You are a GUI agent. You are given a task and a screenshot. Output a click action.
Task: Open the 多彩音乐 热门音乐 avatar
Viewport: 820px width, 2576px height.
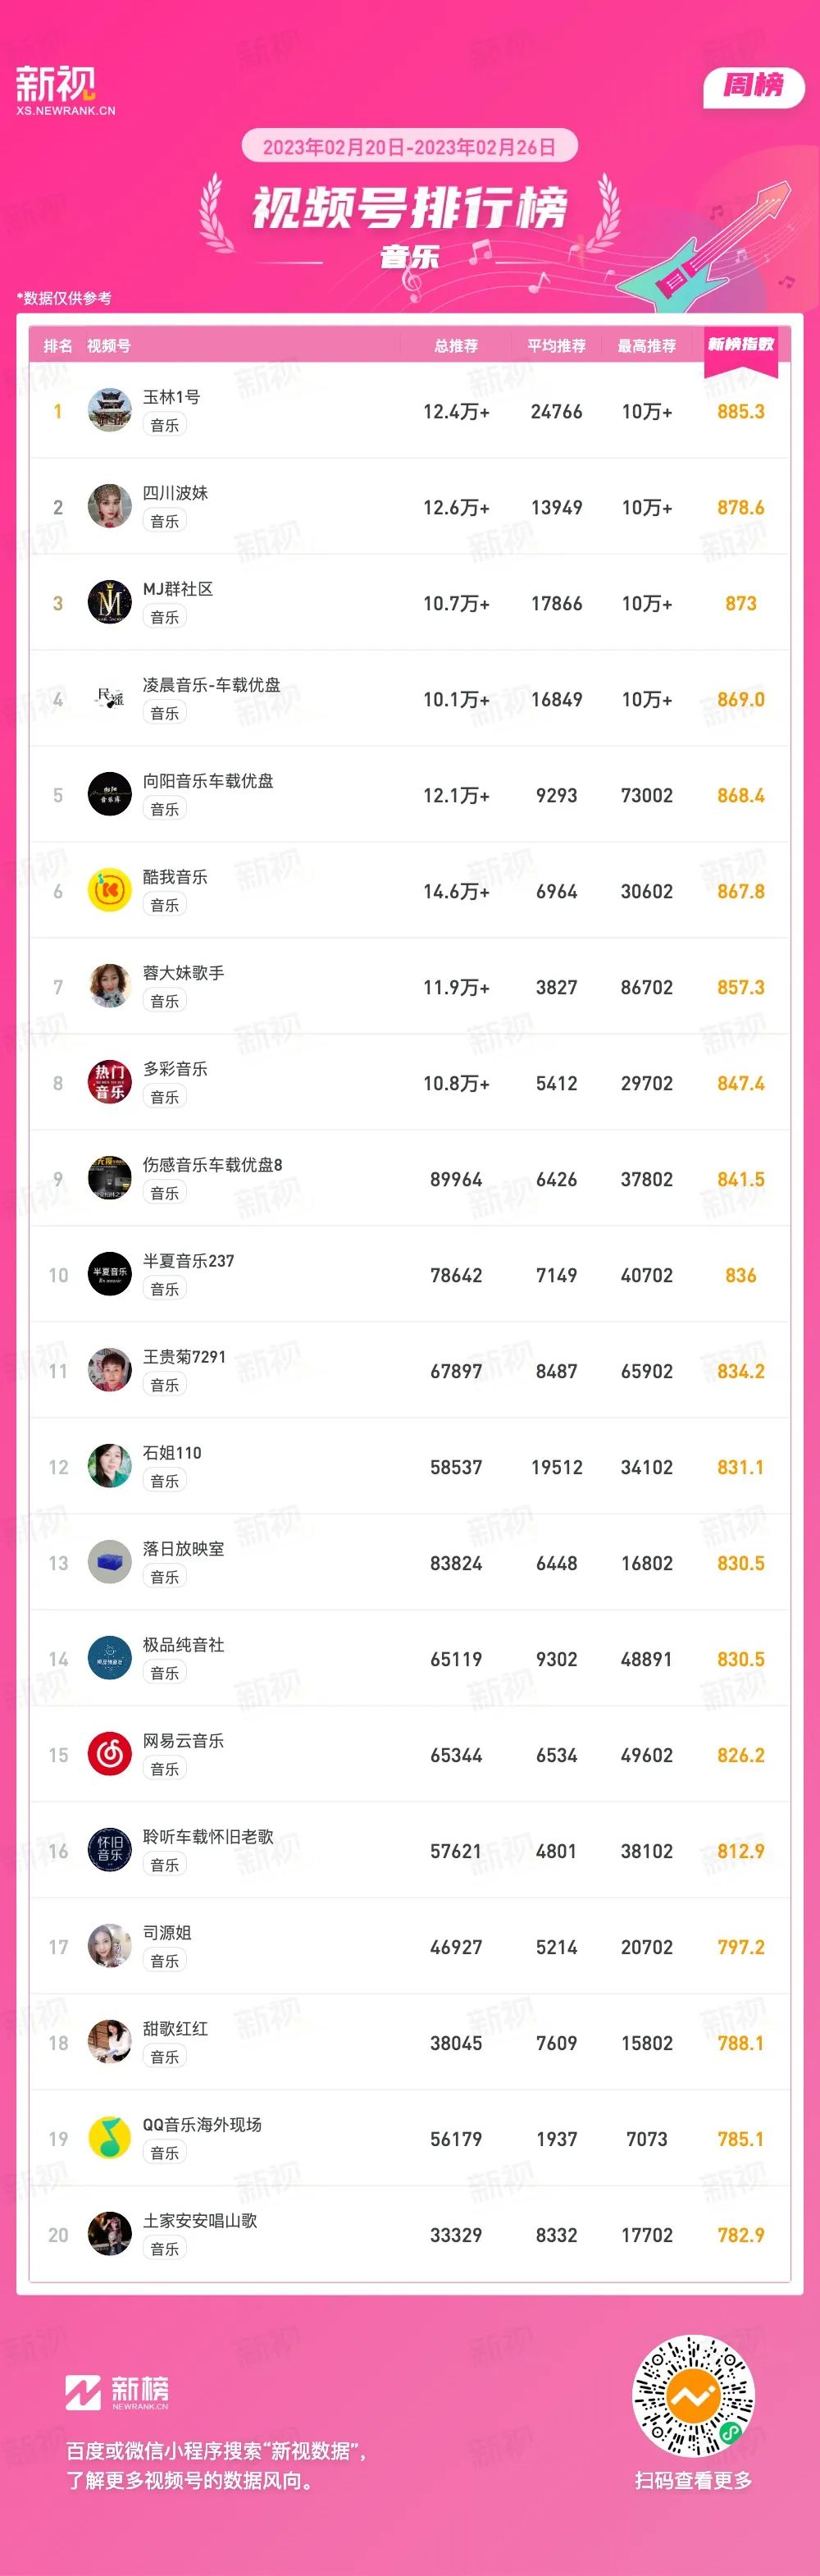click(x=110, y=1083)
